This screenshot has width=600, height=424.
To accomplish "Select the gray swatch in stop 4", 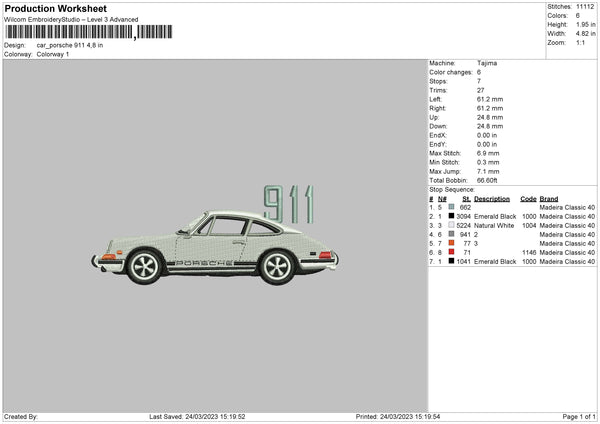I will point(451,234).
